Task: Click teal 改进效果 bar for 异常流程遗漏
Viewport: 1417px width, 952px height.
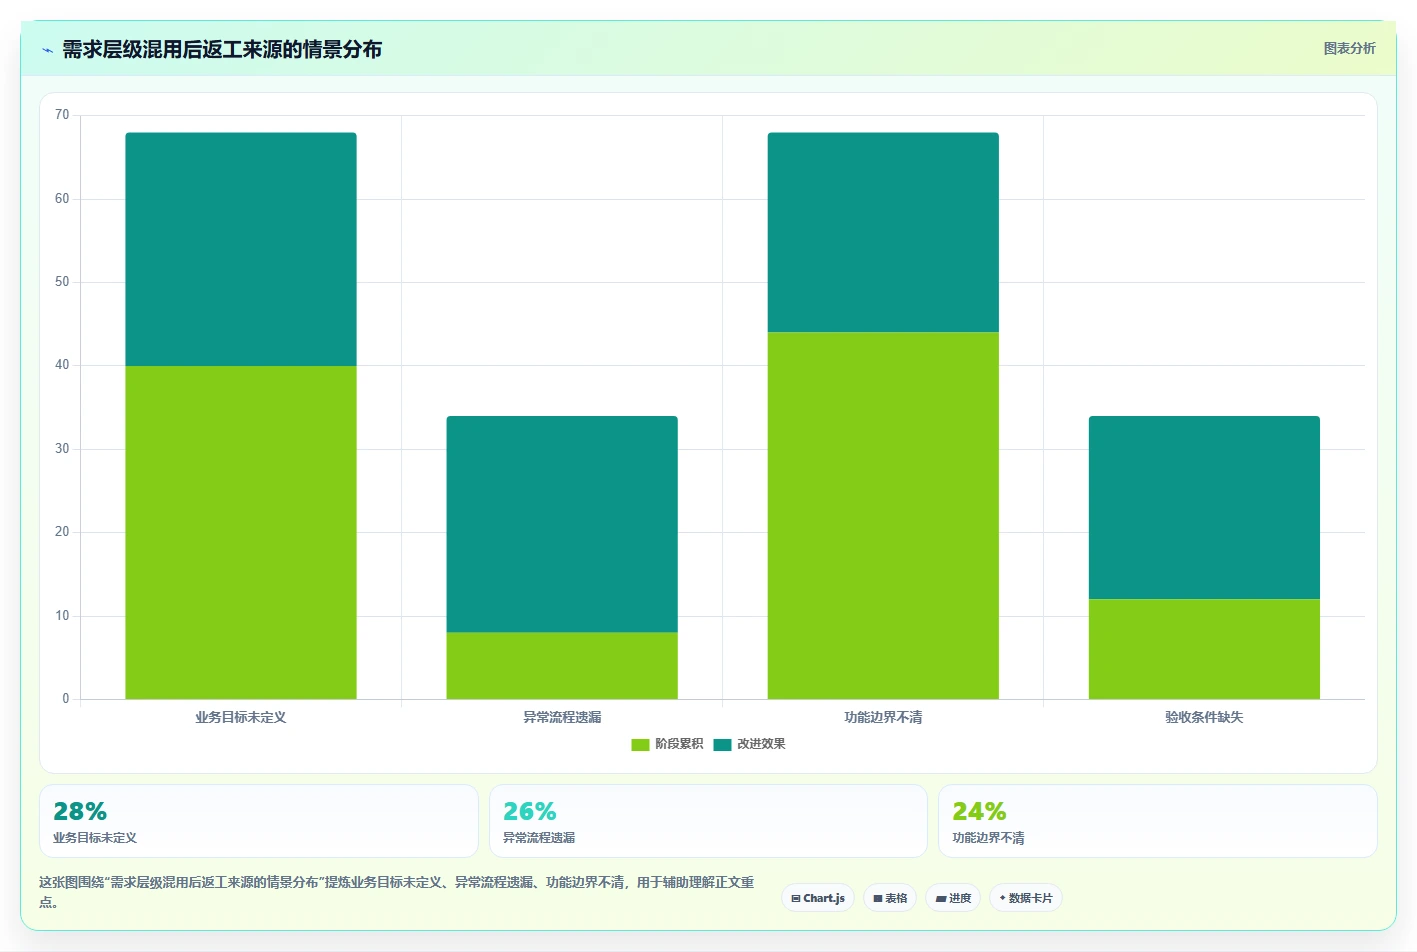Action: [x=562, y=524]
